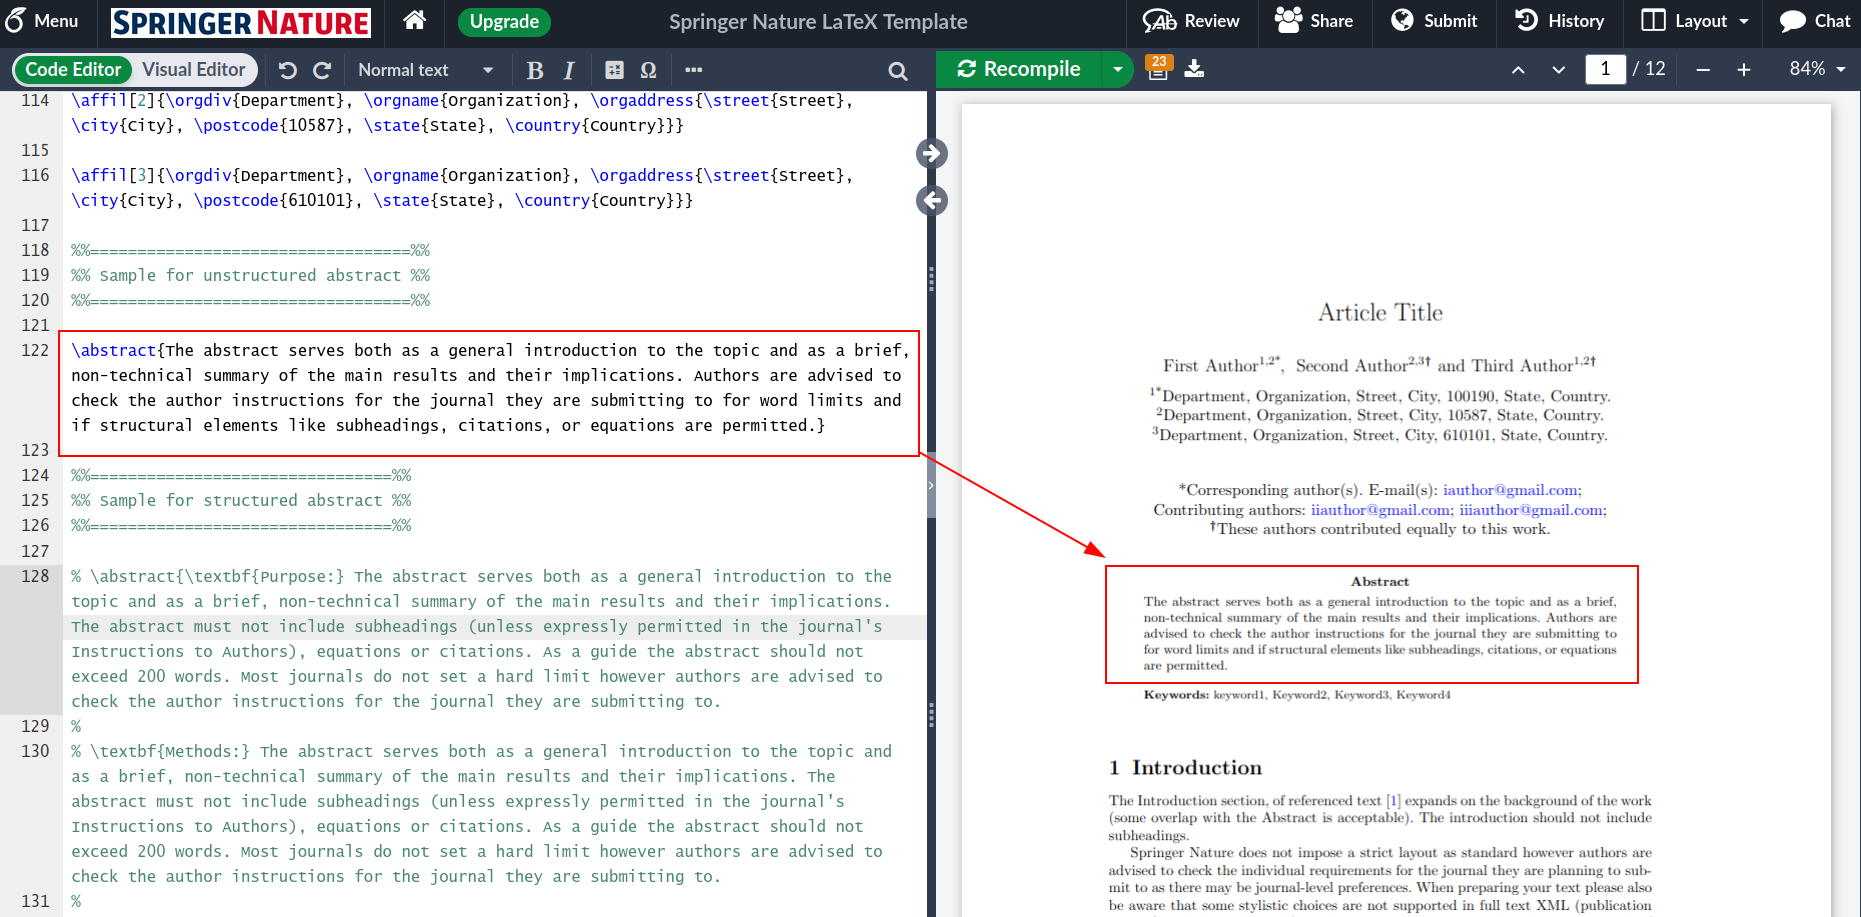Image resolution: width=1861 pixels, height=917 pixels.
Task: Insert a symbol with the Omega icon
Action: coord(648,70)
